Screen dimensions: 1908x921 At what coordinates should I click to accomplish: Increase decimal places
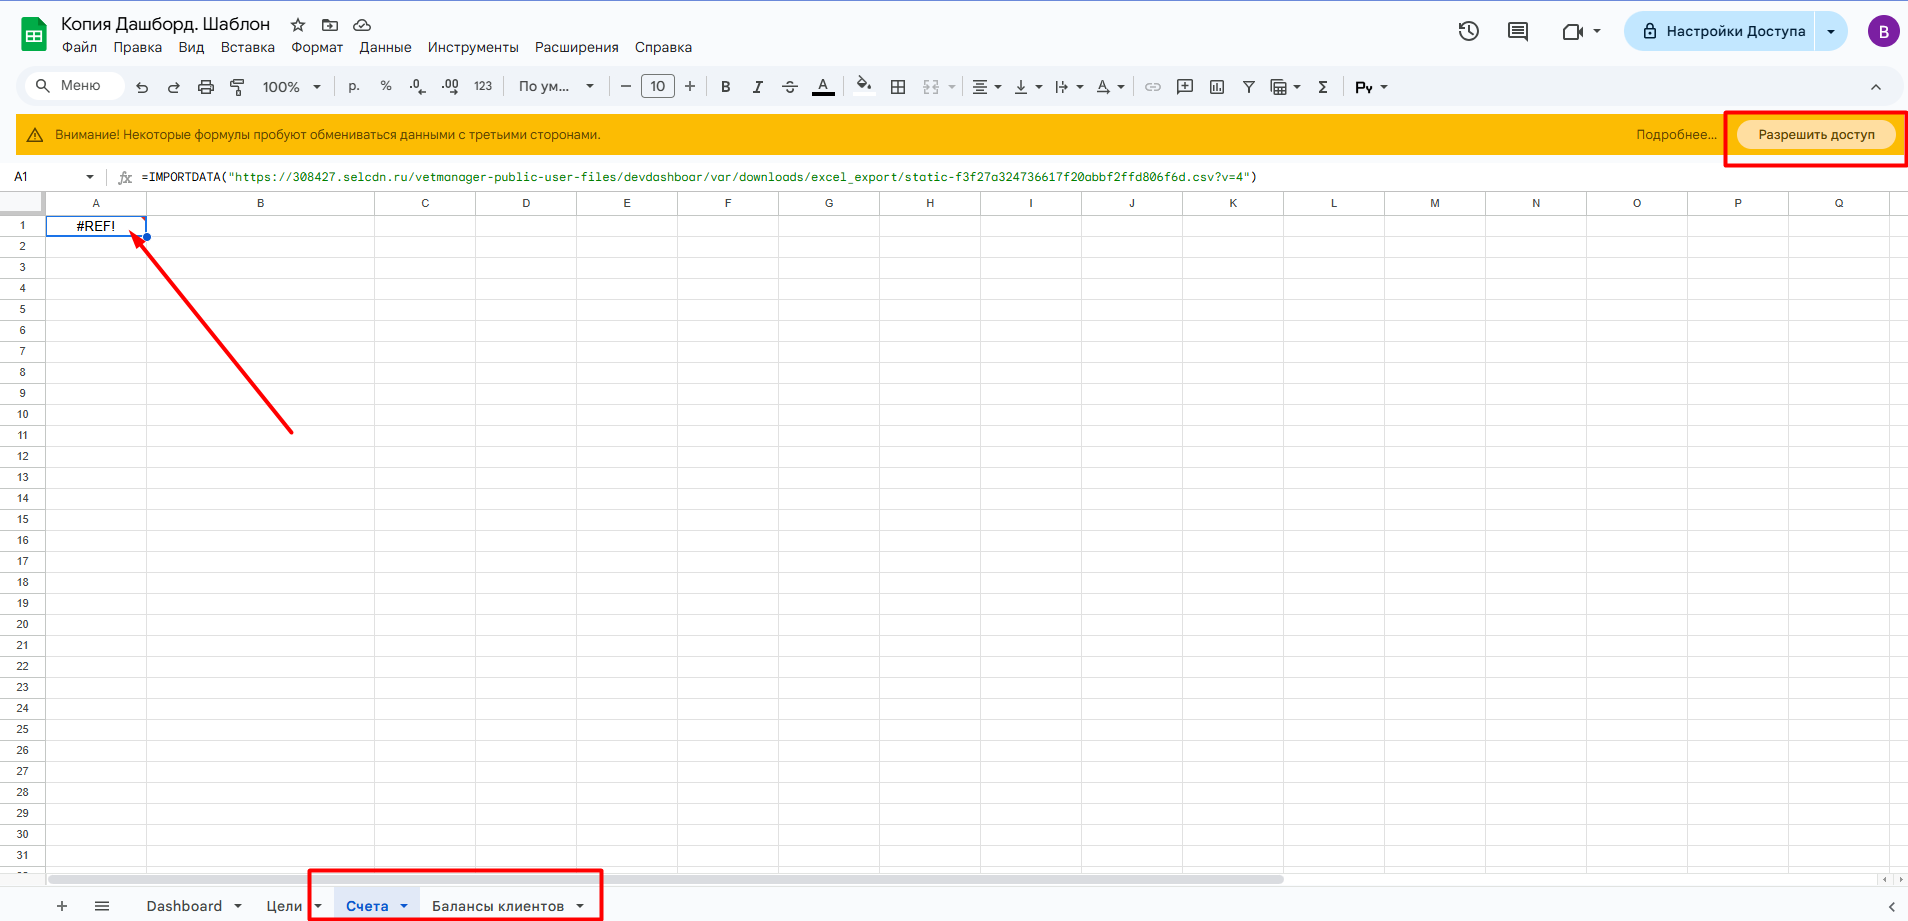[x=450, y=87]
